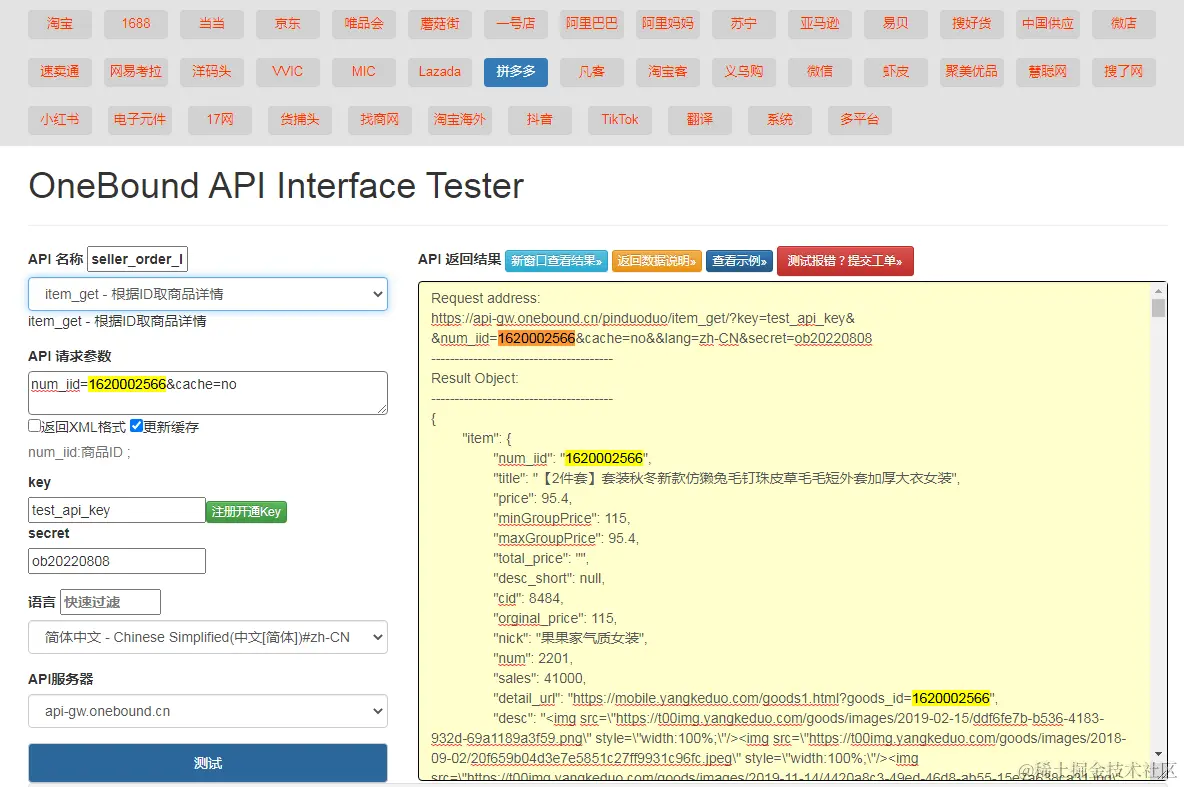This screenshot has width=1184, height=787.
Task: Select the 1688 platform tab
Action: (136, 24)
